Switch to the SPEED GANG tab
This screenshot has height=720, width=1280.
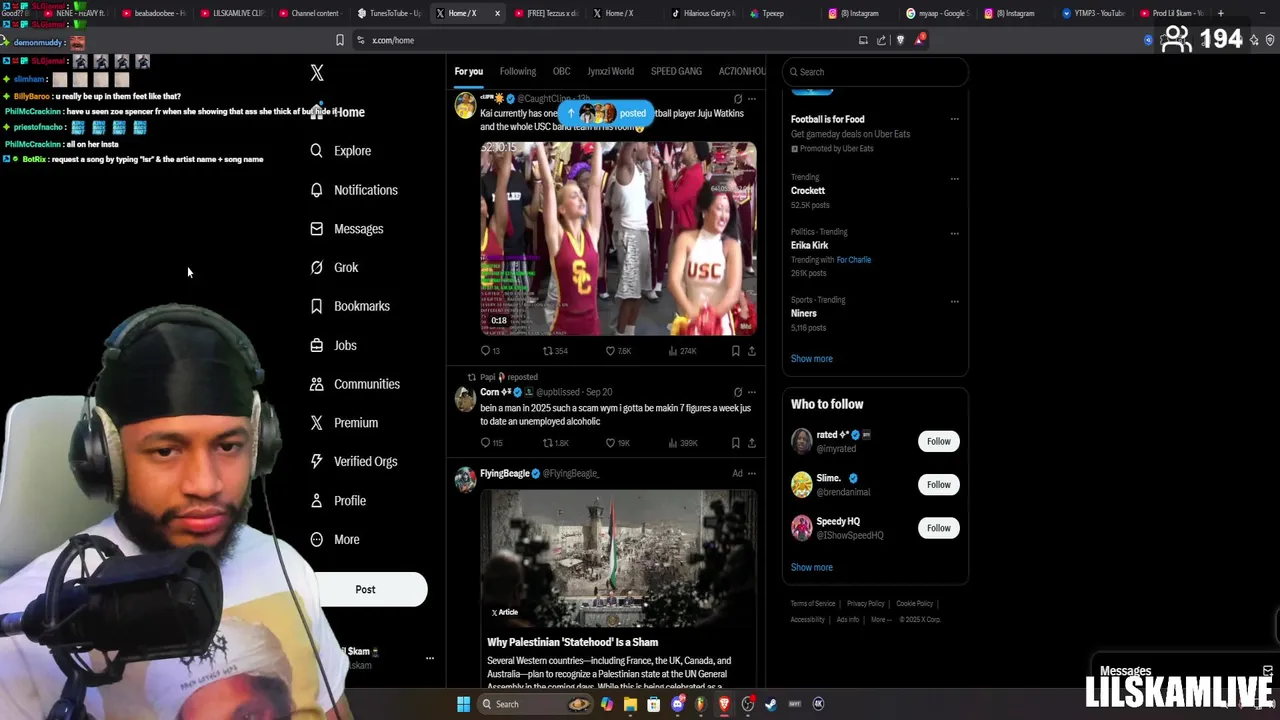676,72
